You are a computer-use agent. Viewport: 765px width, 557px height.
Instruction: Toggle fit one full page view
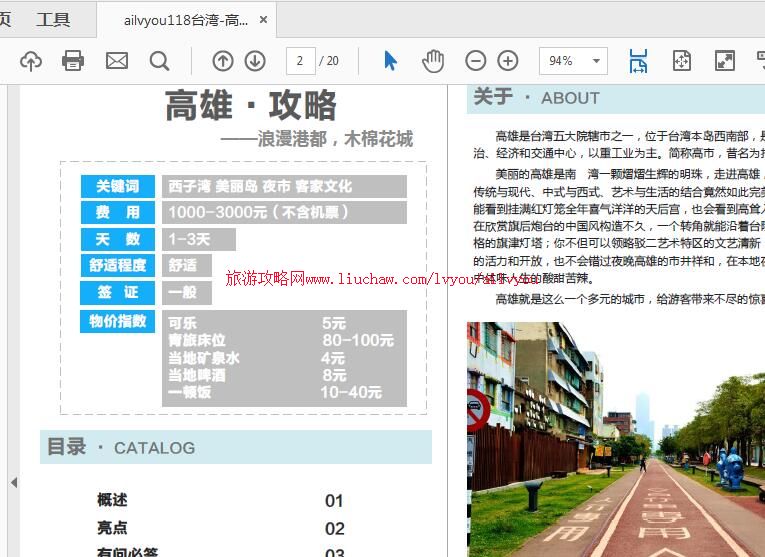(x=682, y=61)
